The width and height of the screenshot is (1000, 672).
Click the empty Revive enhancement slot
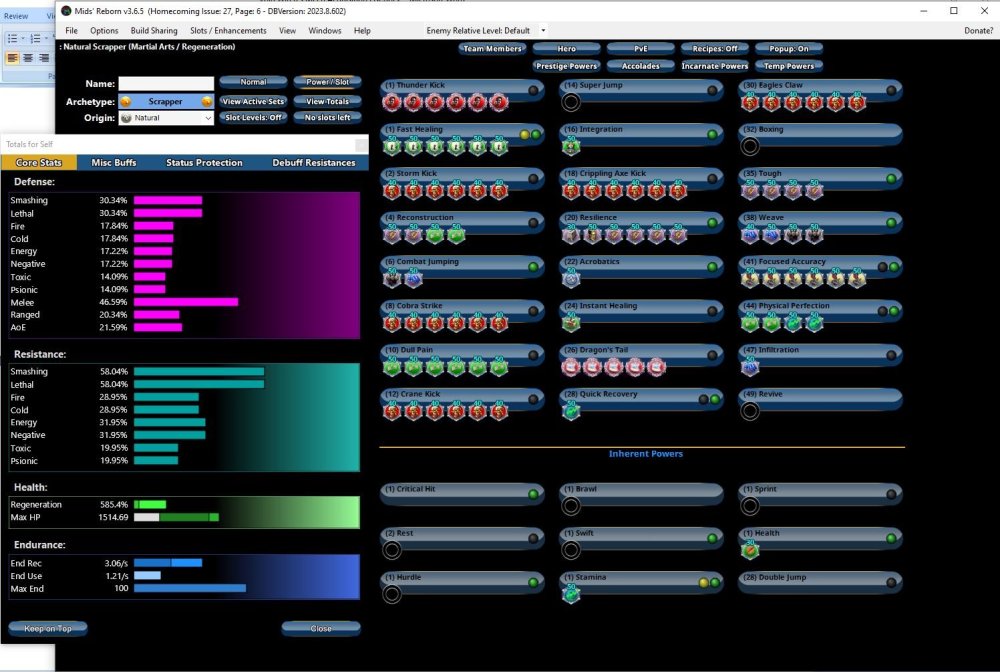[750, 411]
